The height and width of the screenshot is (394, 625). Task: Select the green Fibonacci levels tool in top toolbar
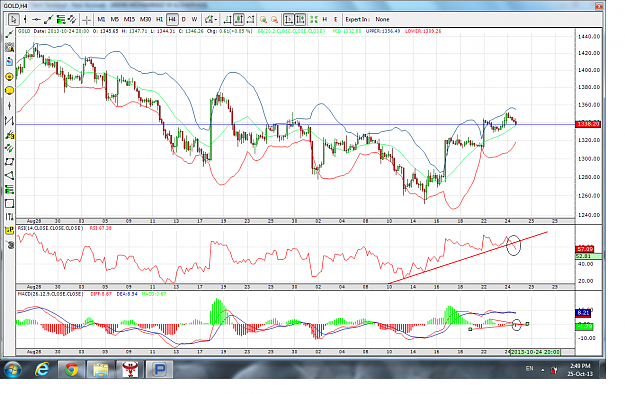pos(61,19)
